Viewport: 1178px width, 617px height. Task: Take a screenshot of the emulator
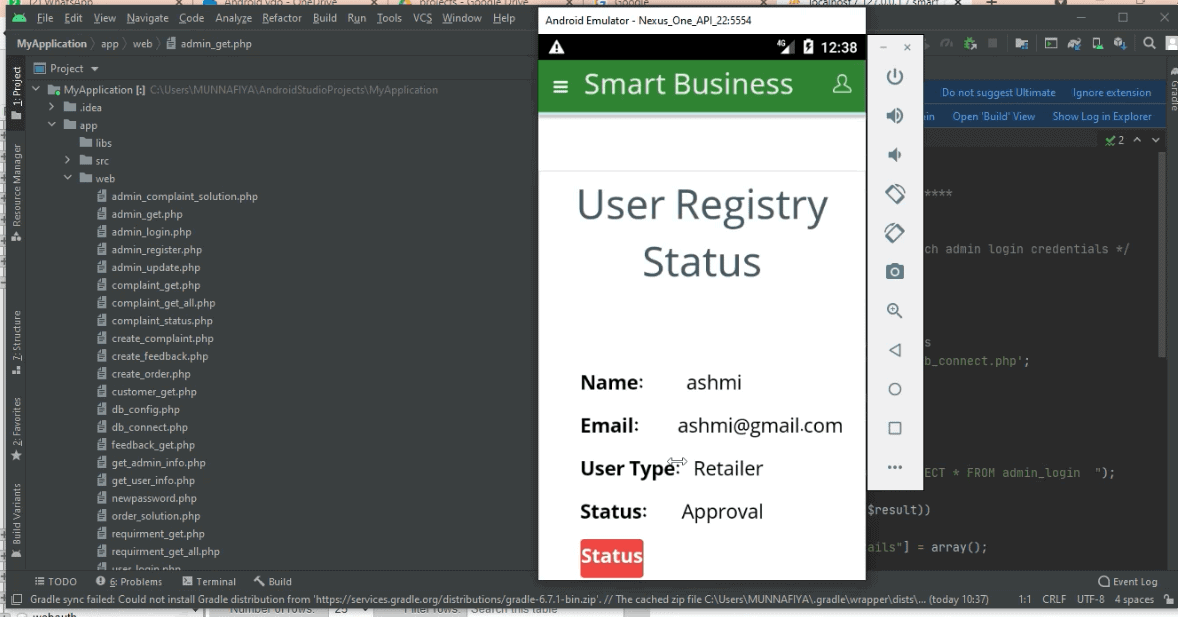[x=893, y=271]
